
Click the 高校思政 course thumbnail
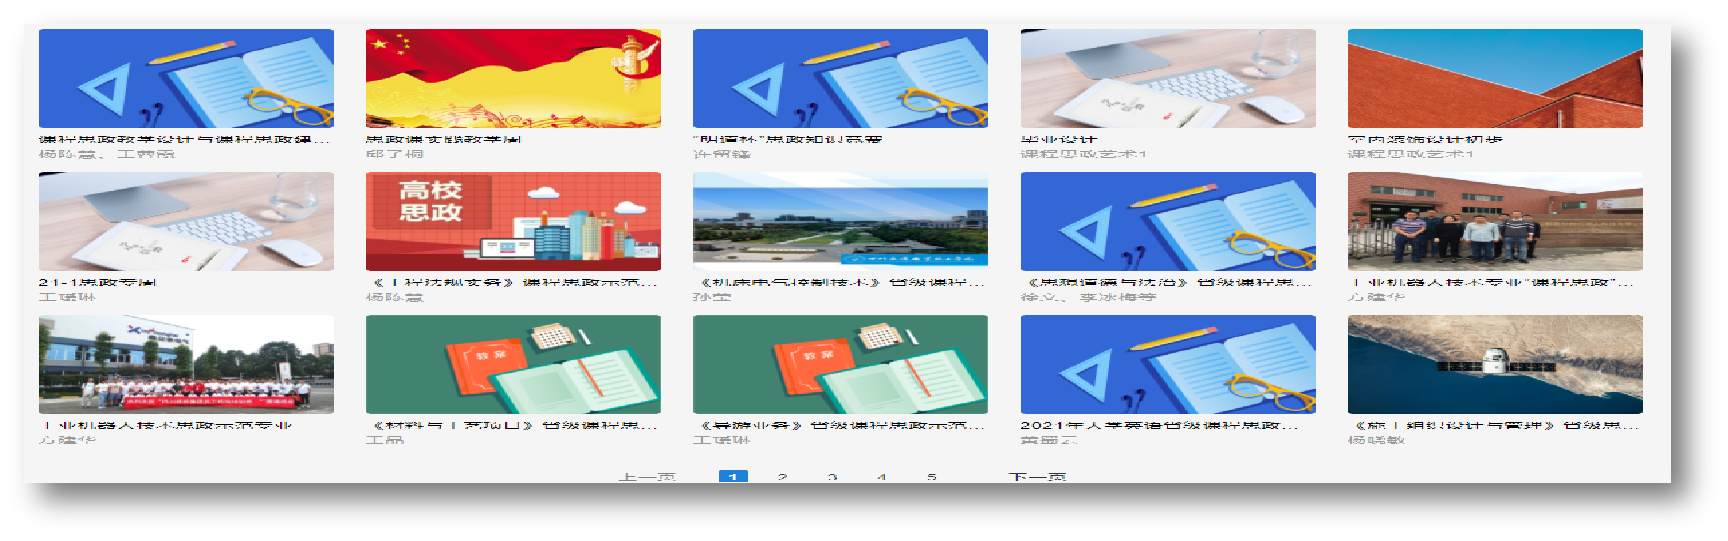coord(513,221)
